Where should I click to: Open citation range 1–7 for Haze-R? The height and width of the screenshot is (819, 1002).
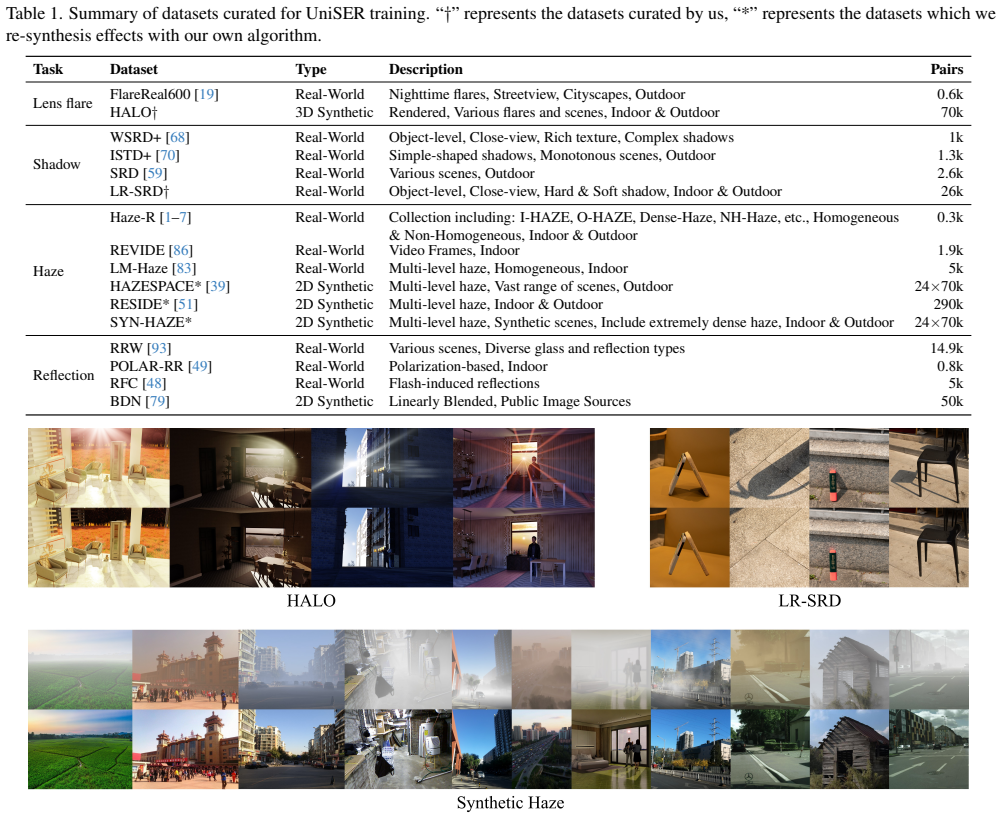coord(176,217)
